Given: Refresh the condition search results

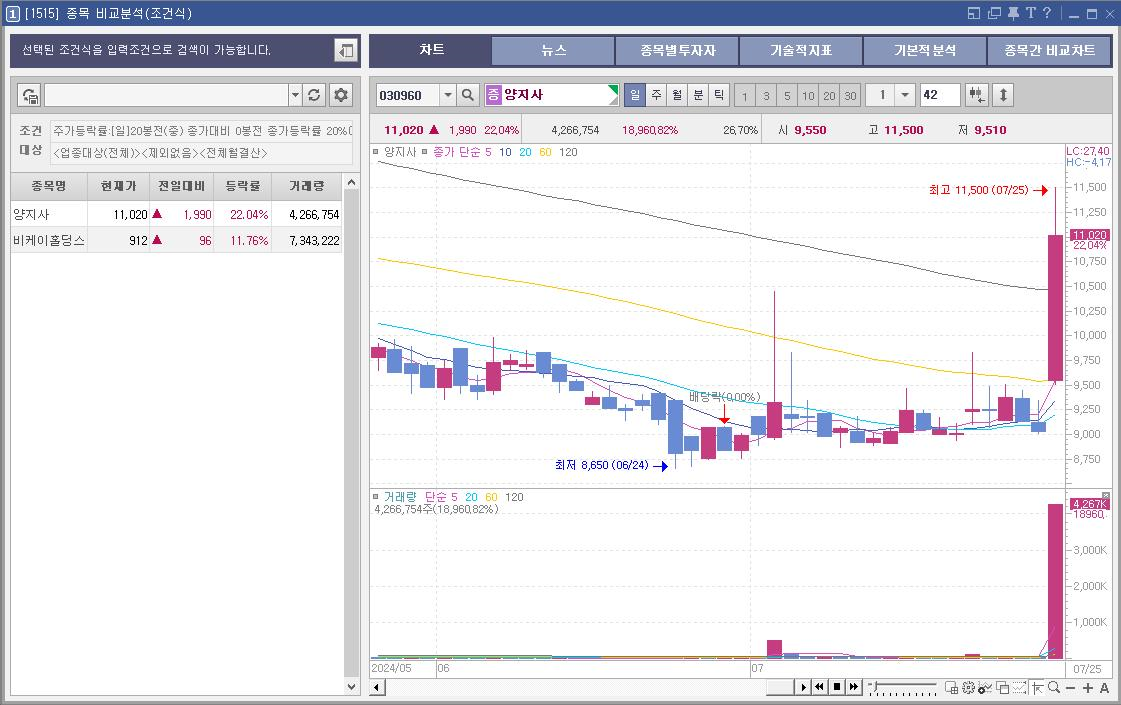Looking at the screenshot, I should tap(314, 95).
